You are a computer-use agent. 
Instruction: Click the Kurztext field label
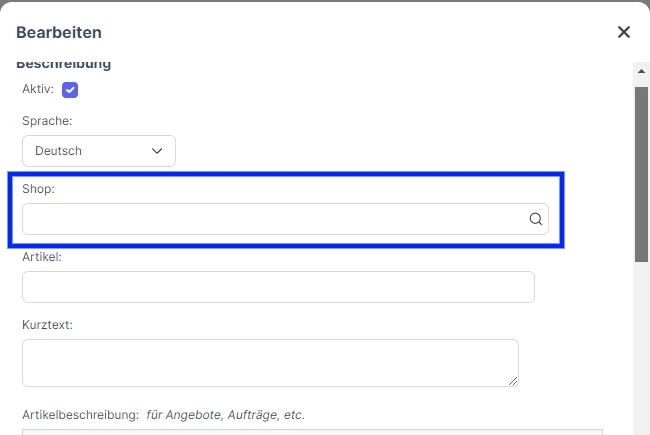47,325
